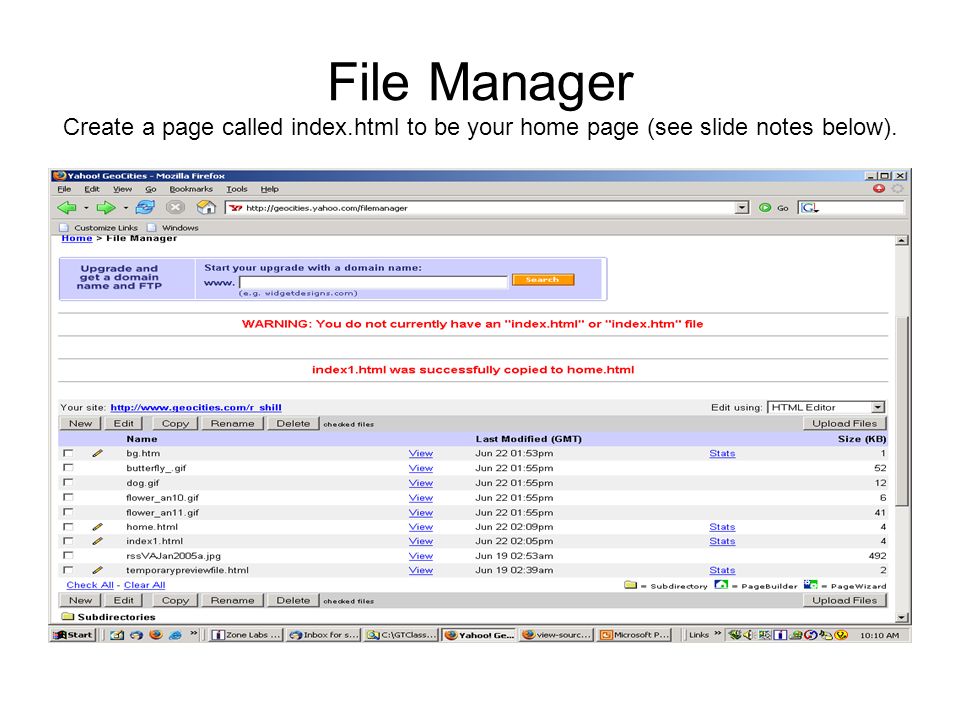Image resolution: width=960 pixels, height=720 pixels.
Task: Open the Edit using HTML Editor dropdown
Action: (x=878, y=407)
